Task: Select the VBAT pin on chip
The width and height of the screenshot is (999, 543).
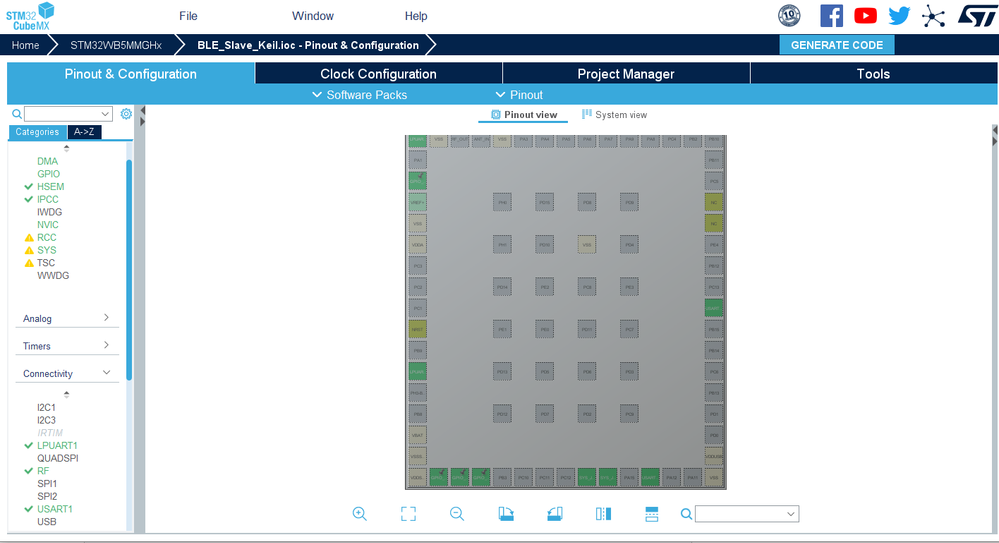Action: (417, 435)
